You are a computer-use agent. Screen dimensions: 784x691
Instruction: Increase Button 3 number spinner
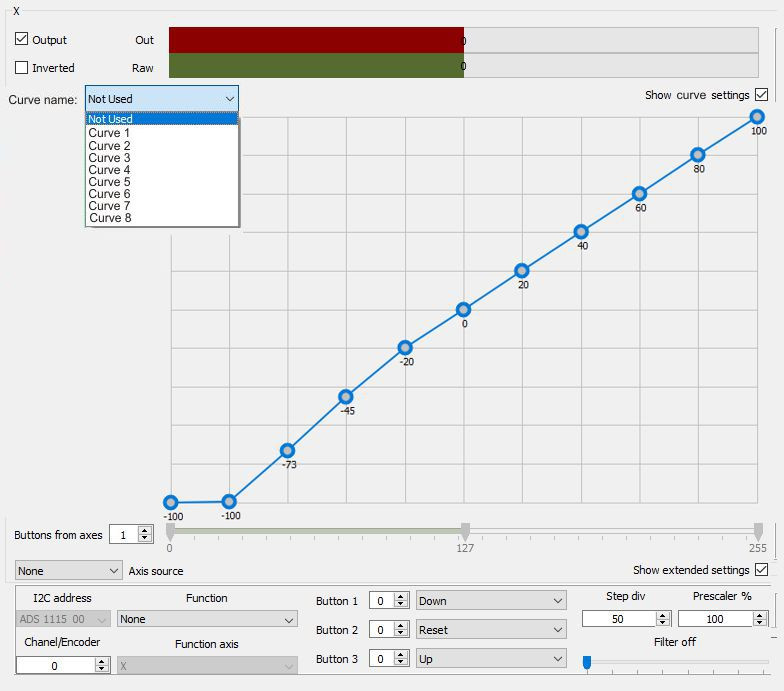coord(400,654)
